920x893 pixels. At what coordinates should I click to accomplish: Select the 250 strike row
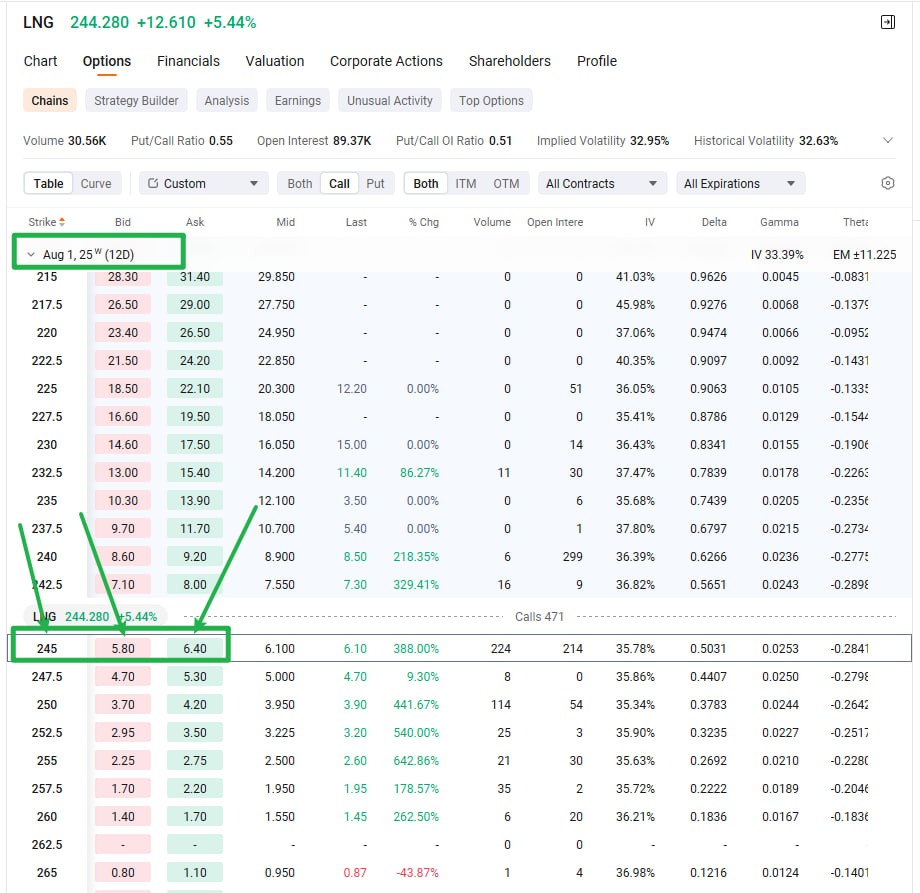click(47, 704)
